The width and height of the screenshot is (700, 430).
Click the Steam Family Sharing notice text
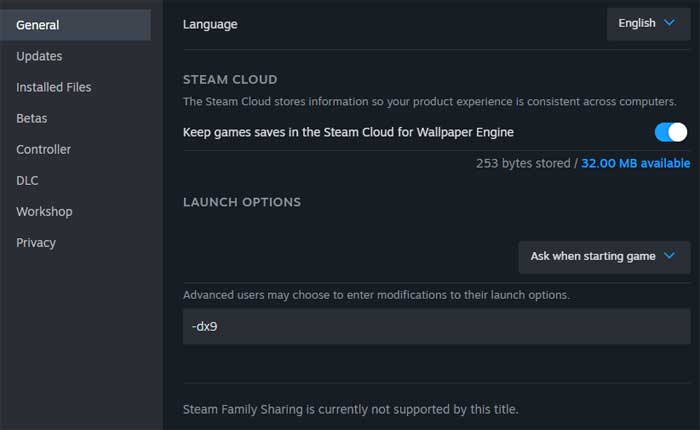350,409
